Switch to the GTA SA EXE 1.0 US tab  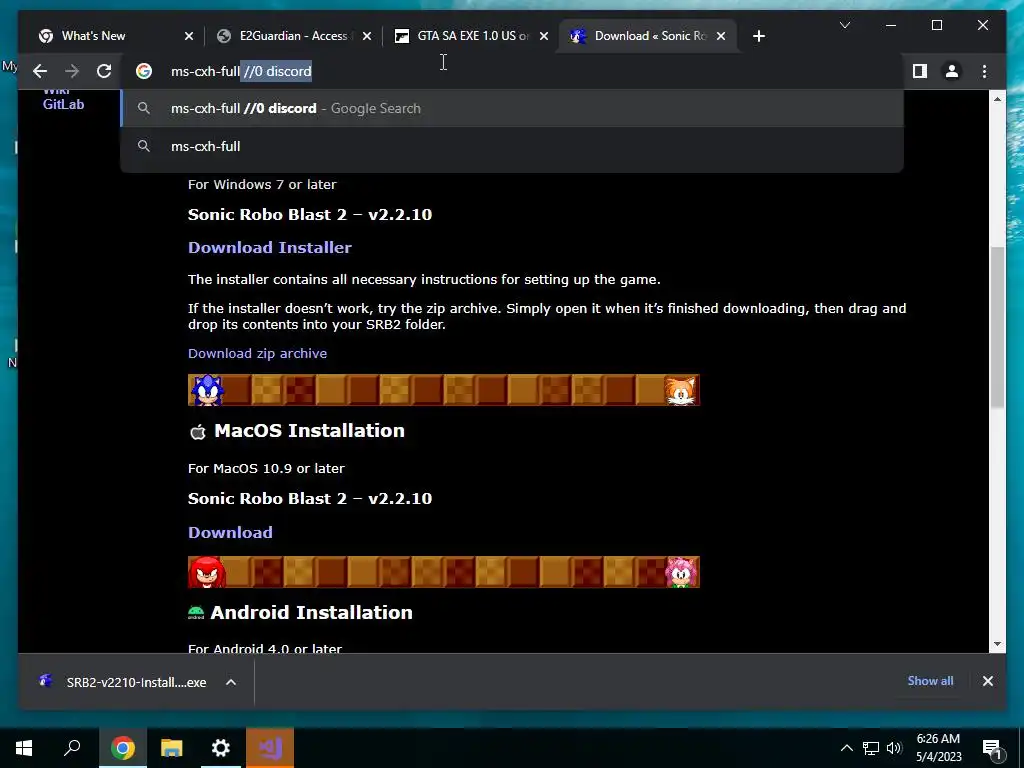(x=473, y=36)
